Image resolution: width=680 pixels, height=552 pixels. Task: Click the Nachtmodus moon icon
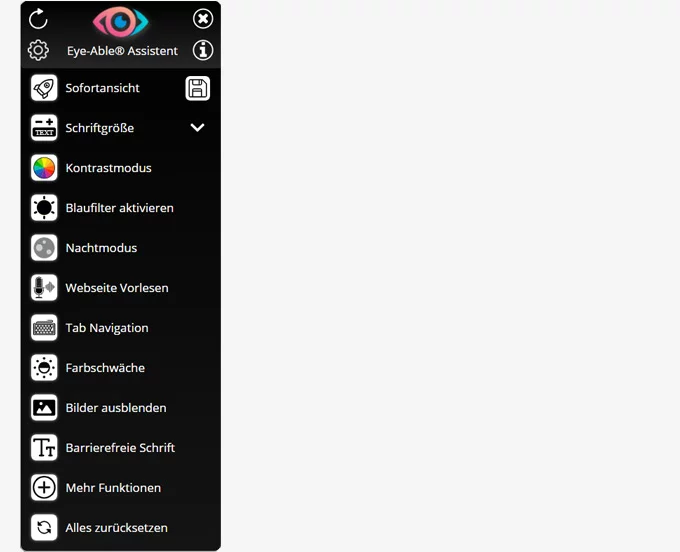[44, 248]
